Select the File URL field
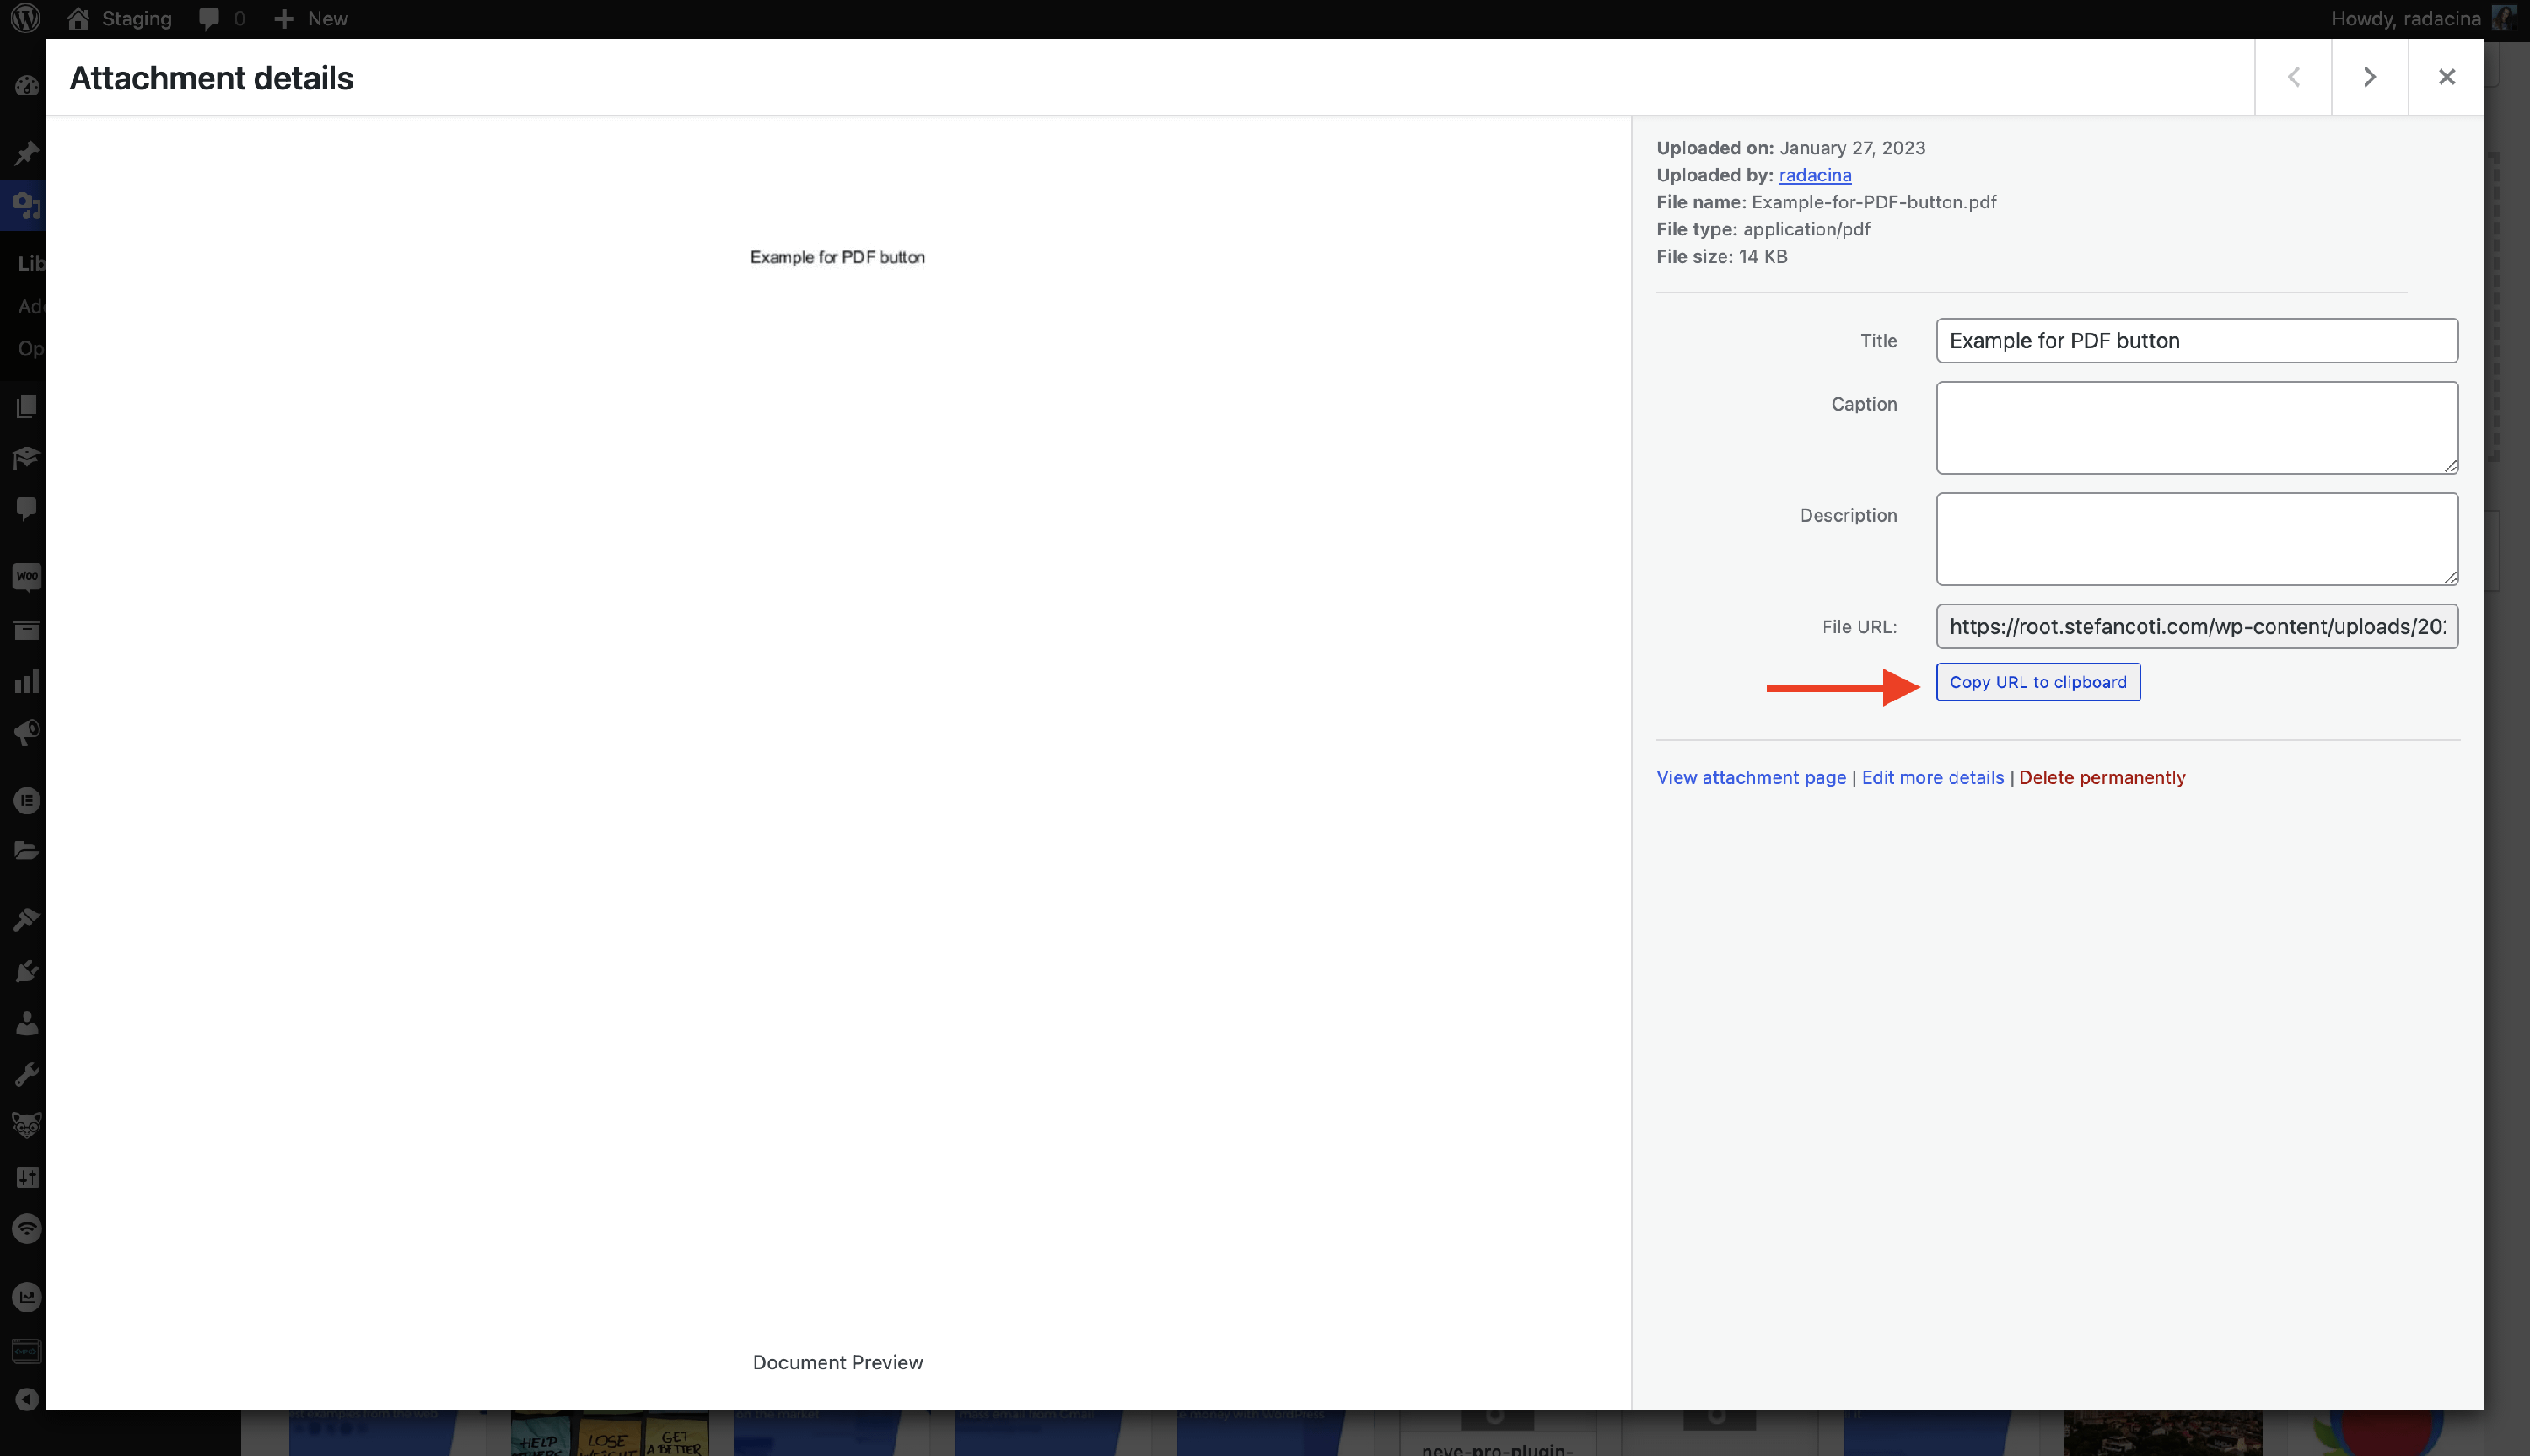Viewport: 2530px width, 1456px height. (2196, 627)
